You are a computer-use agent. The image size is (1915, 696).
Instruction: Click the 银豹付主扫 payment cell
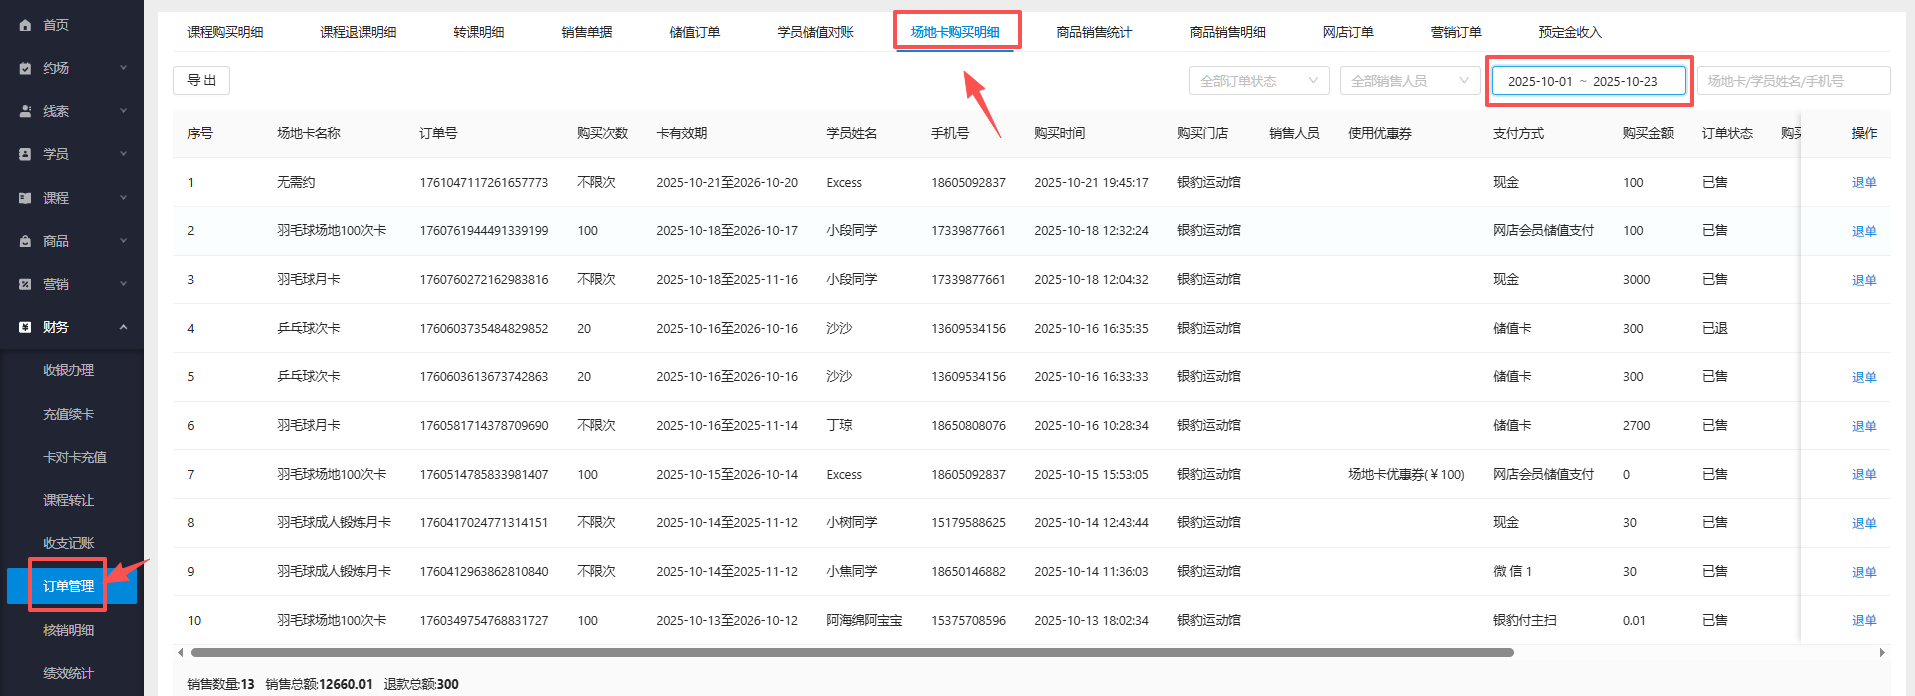[x=1525, y=620]
